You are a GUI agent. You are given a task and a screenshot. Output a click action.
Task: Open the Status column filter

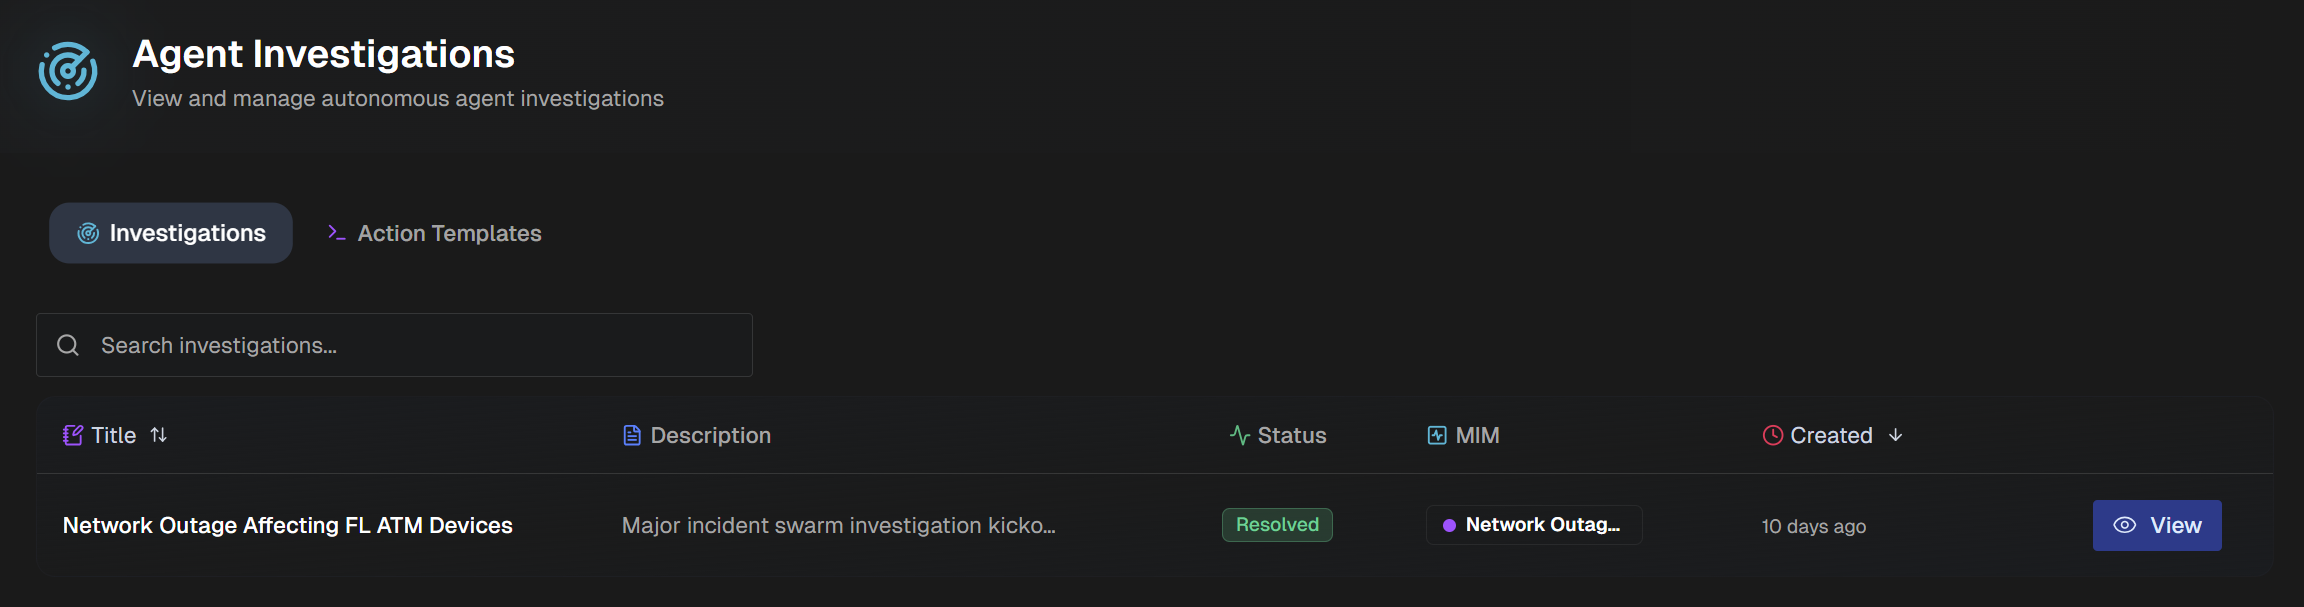tap(1291, 435)
